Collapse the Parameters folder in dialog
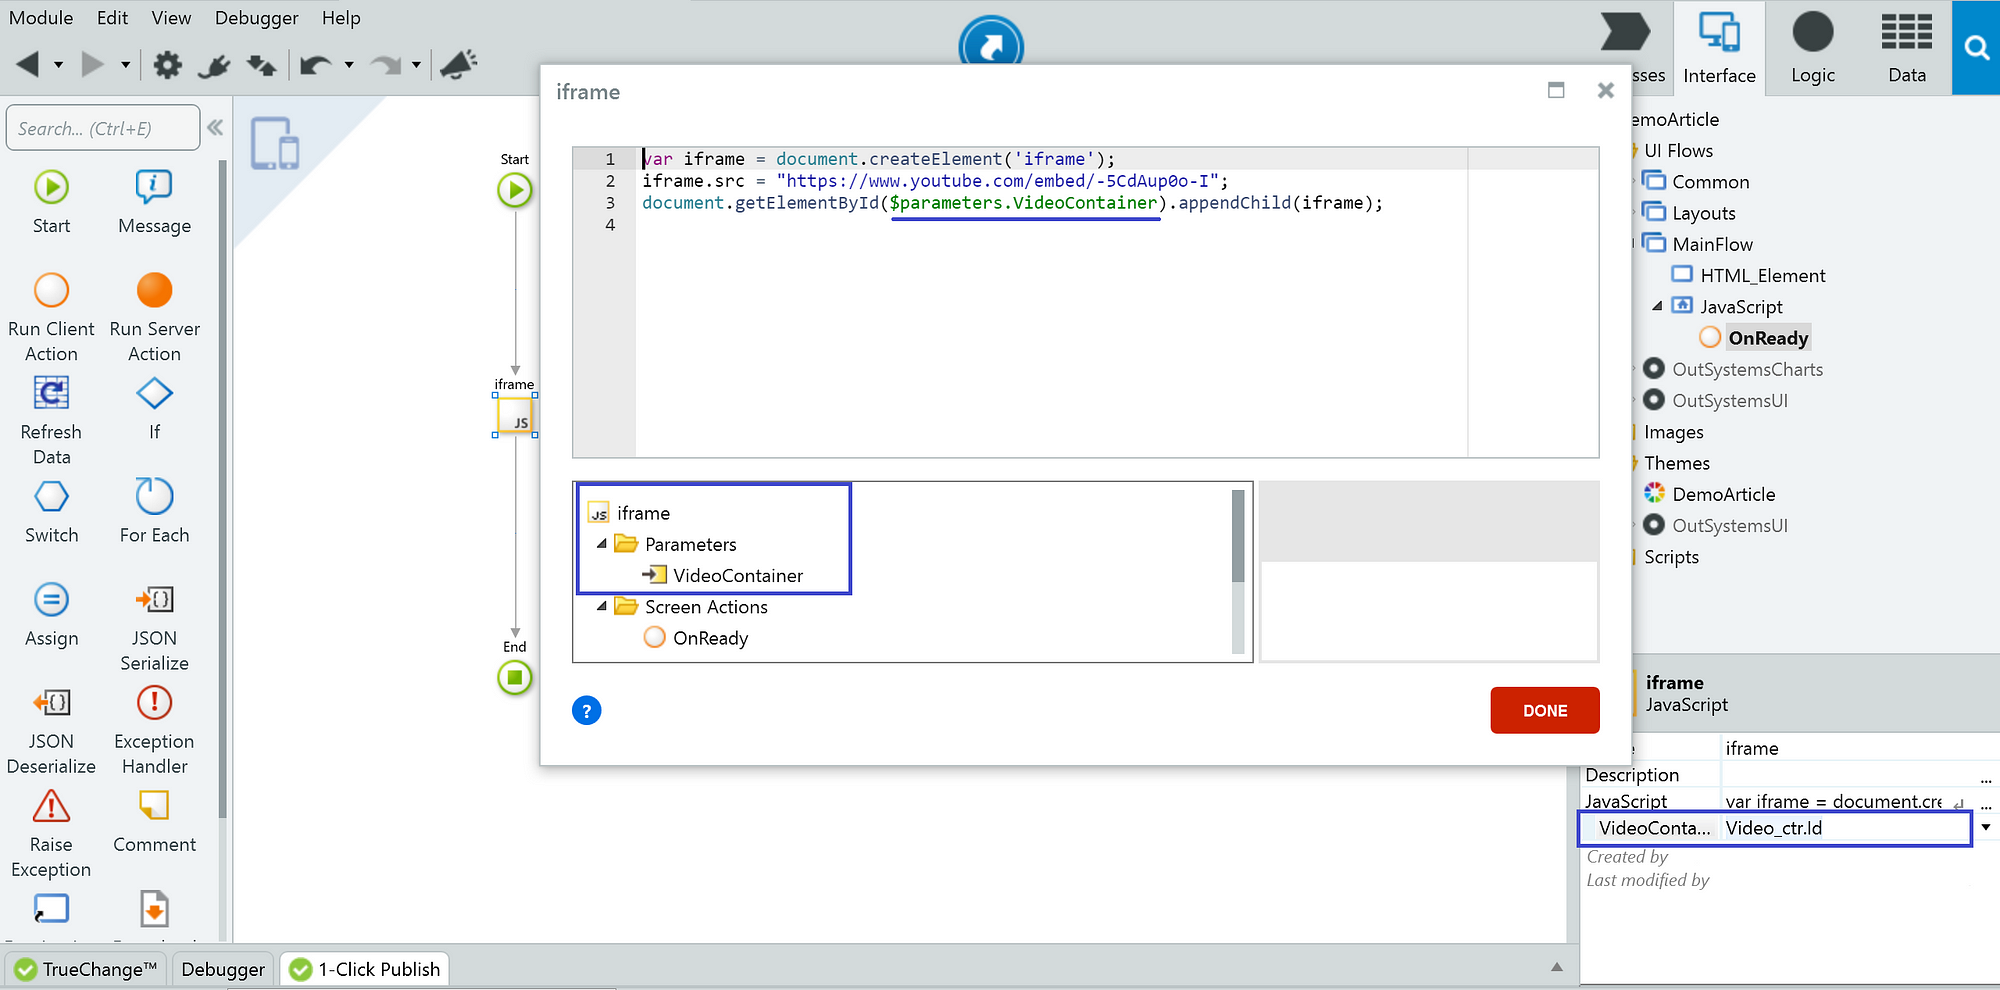This screenshot has width=2000, height=990. [601, 543]
